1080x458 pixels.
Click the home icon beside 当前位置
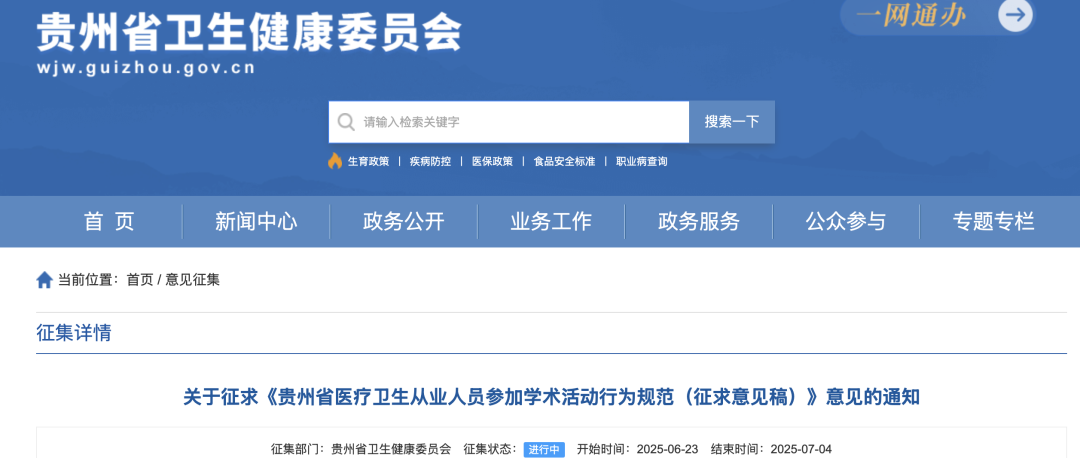(x=44, y=280)
